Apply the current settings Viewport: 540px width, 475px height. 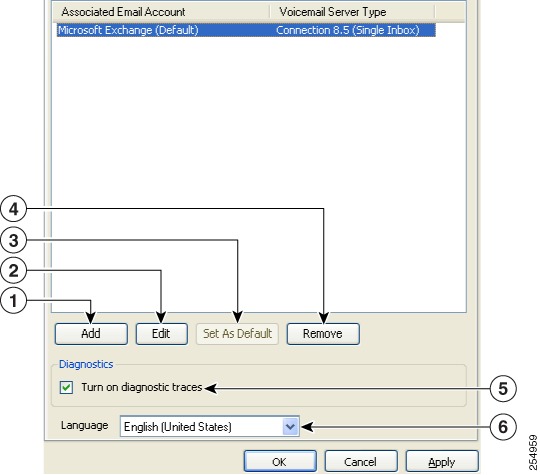pos(442,461)
